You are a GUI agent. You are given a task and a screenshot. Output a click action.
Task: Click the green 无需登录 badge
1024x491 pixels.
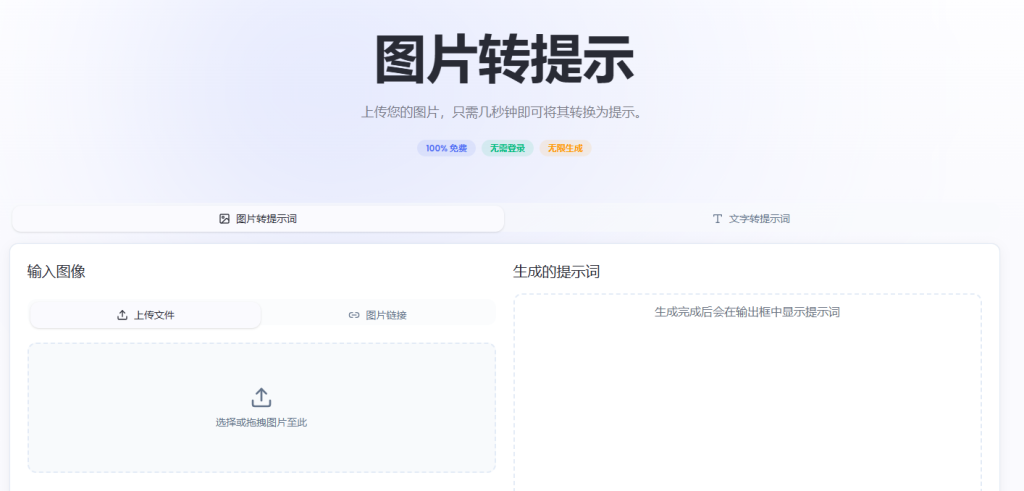click(507, 148)
